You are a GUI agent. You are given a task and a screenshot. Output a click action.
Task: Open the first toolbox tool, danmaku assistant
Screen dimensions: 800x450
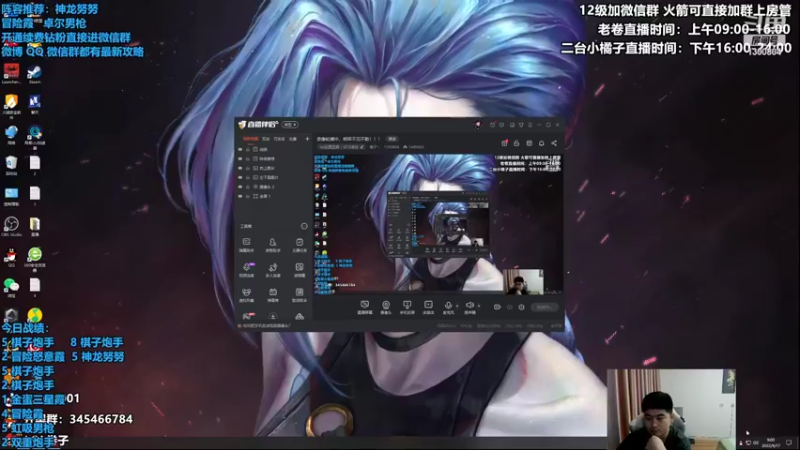point(246,244)
